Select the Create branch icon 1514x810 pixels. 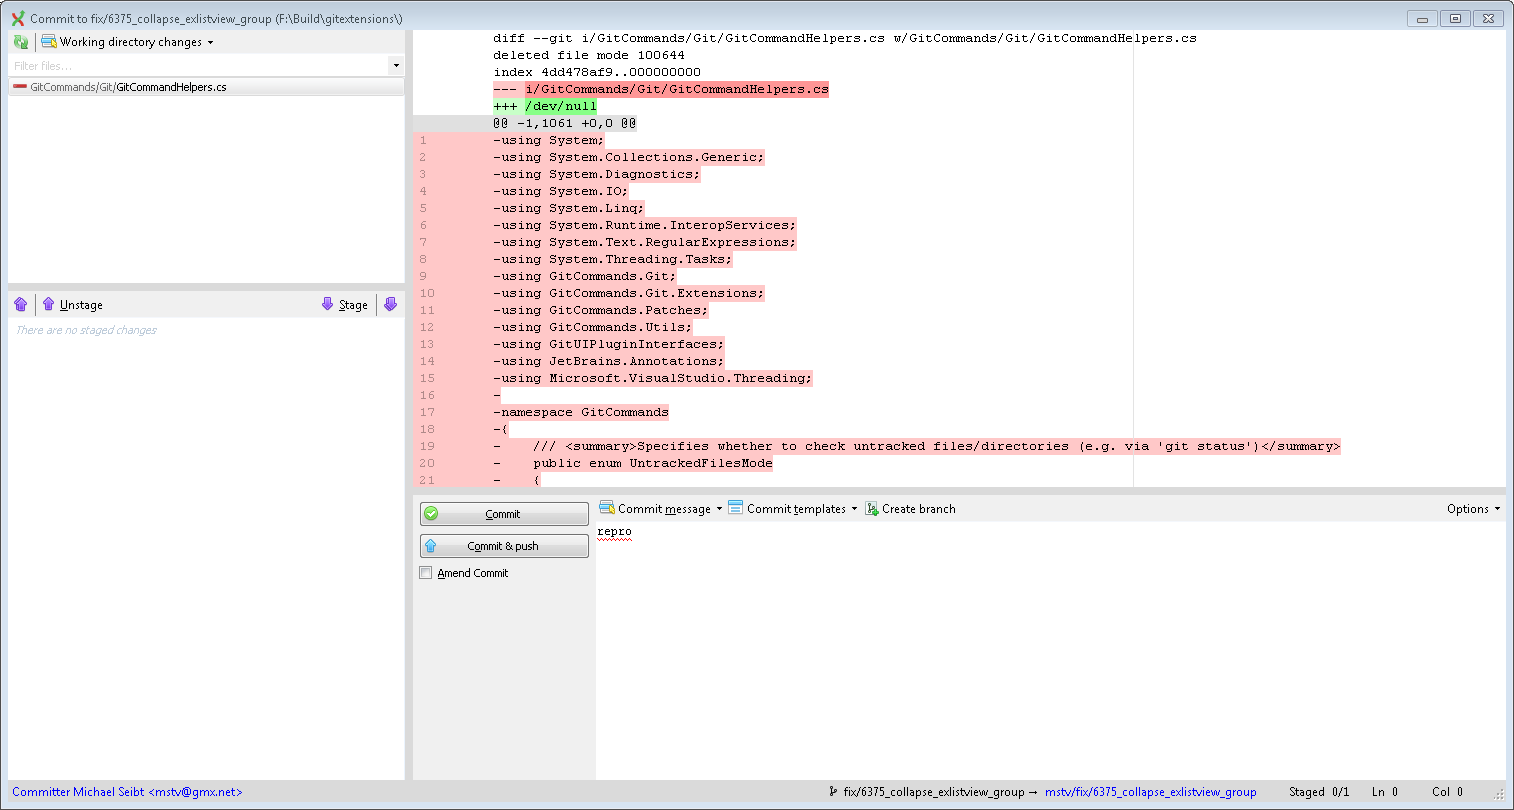(x=869, y=508)
